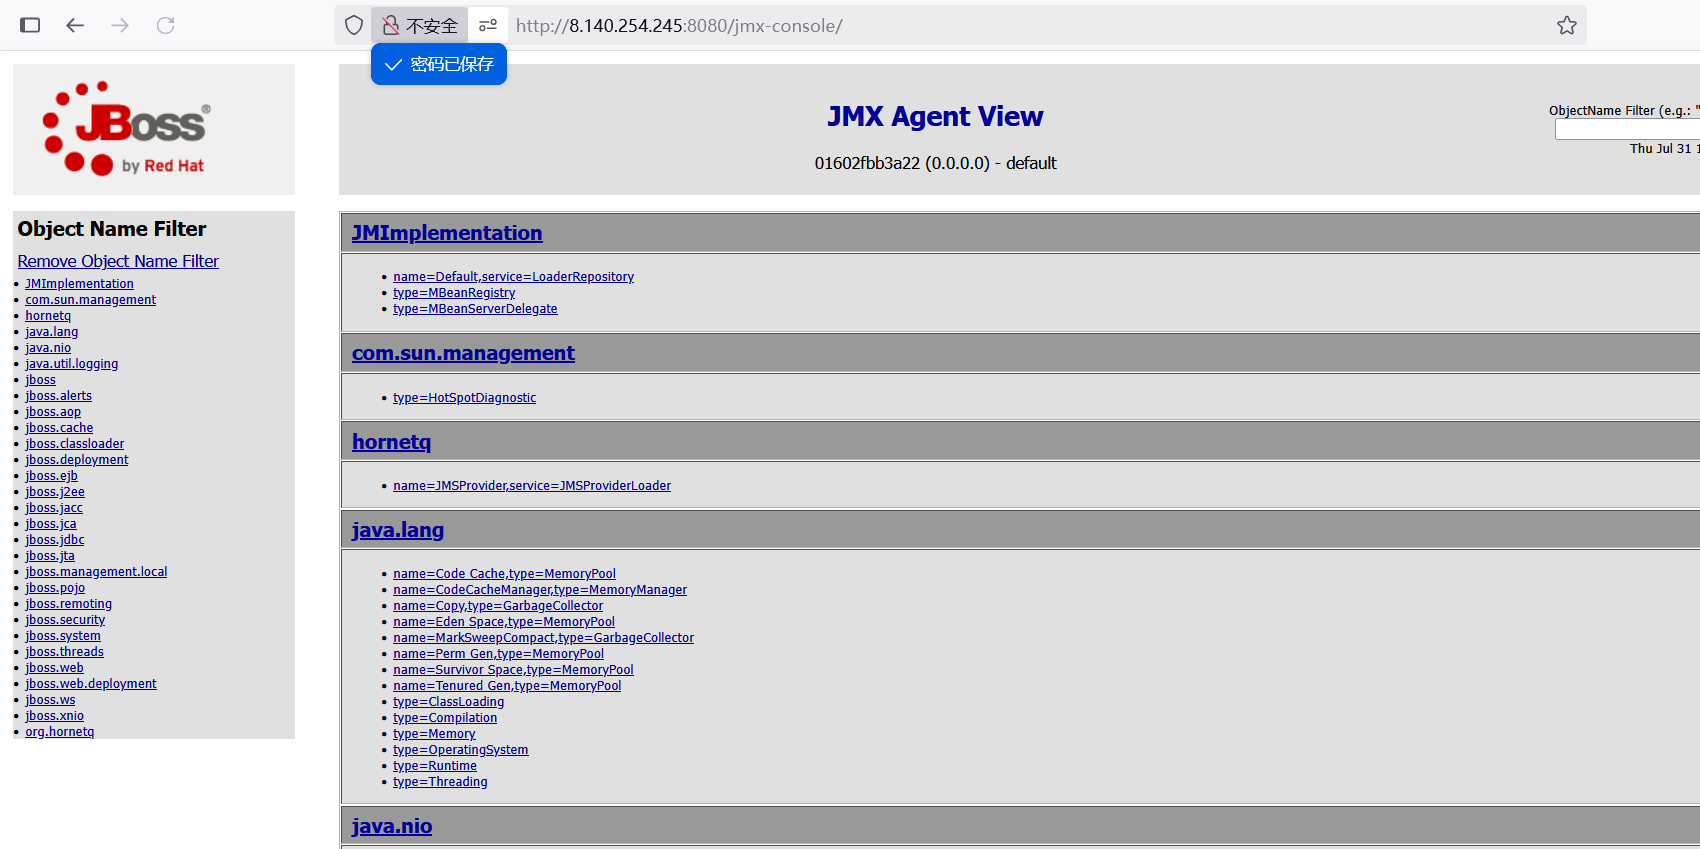The width and height of the screenshot is (1700, 849).
Task: Open Remove Object Name Filter link
Action: tap(118, 261)
